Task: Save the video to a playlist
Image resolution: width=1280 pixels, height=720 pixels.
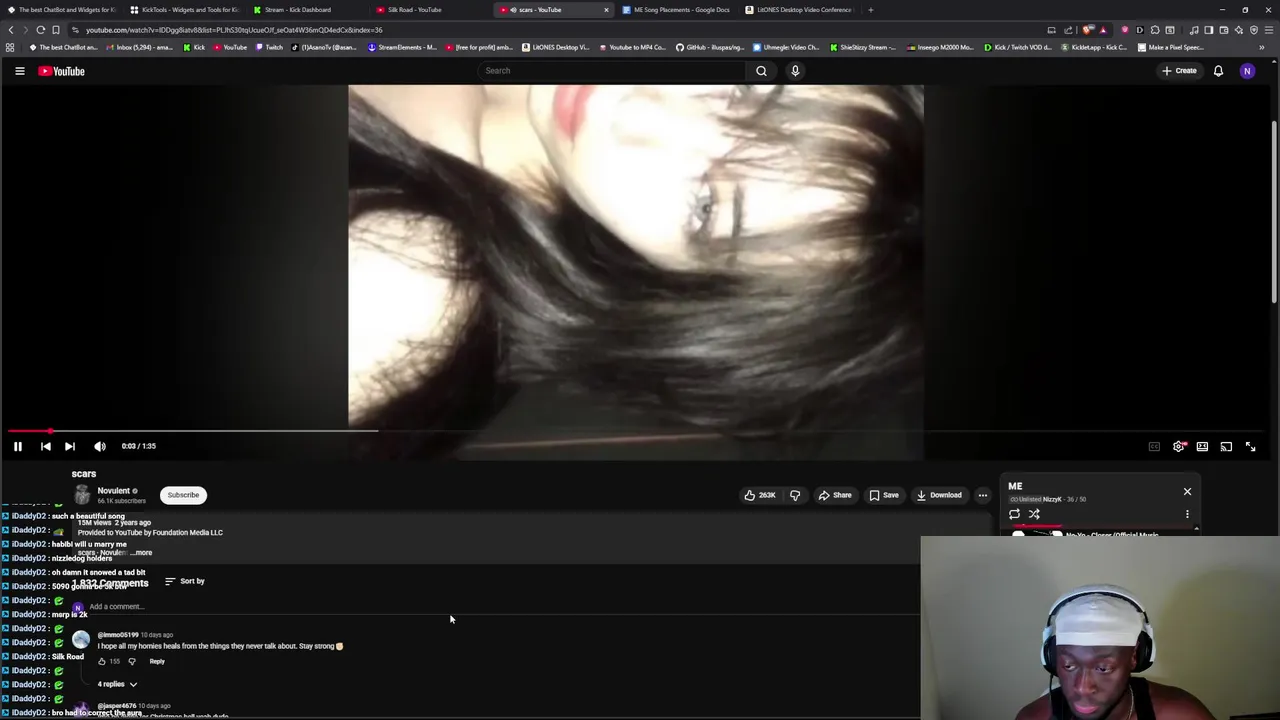Action: (884, 495)
